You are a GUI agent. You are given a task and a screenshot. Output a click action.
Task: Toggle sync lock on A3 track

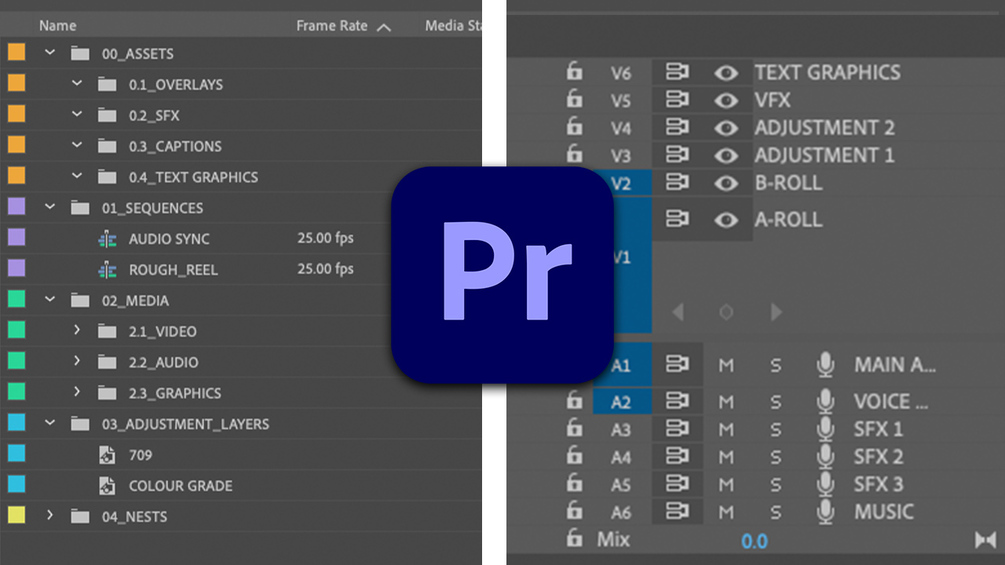tap(677, 429)
